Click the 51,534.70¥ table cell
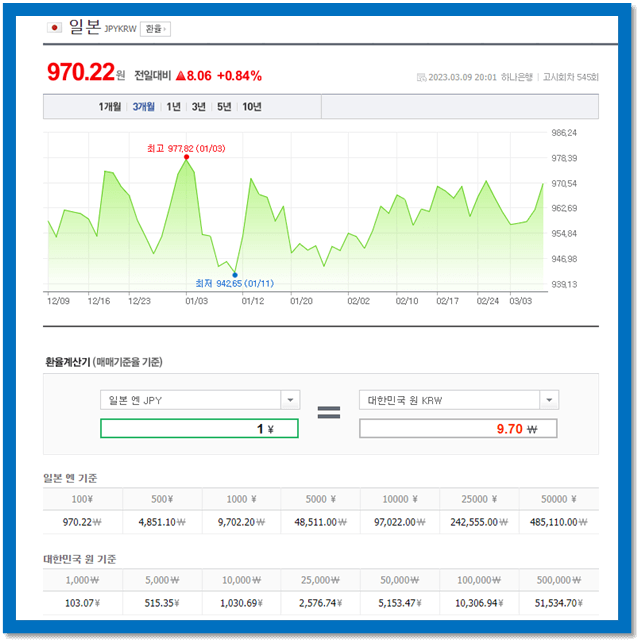 coord(559,603)
